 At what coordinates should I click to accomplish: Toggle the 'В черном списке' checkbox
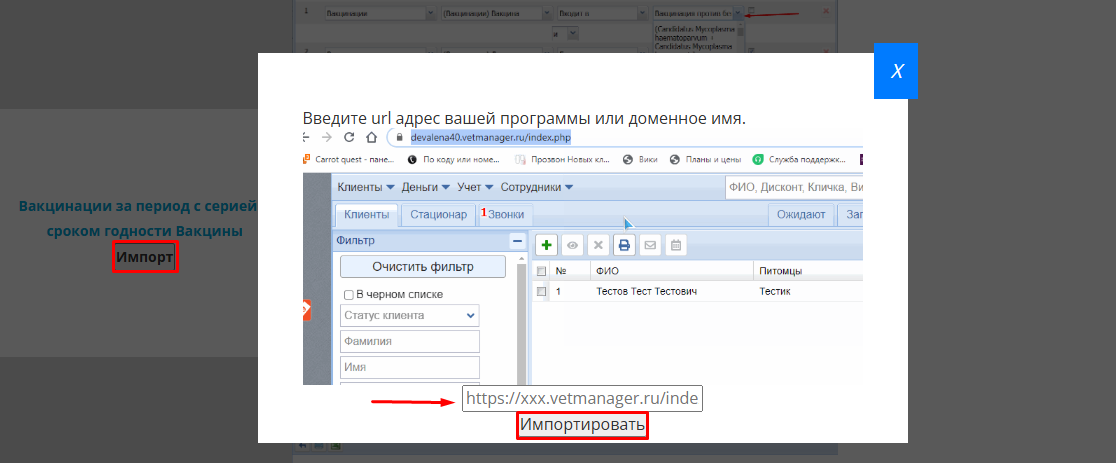click(x=348, y=294)
